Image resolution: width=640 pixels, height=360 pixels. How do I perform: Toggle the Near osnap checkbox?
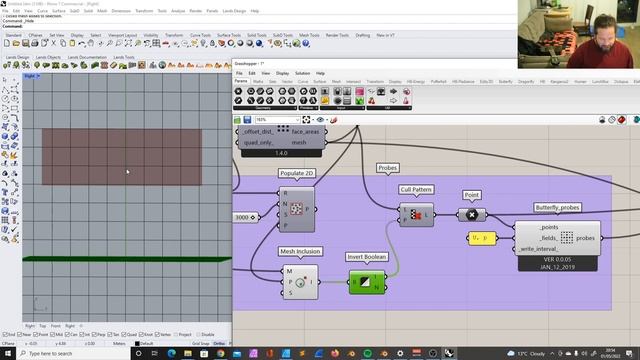20,335
